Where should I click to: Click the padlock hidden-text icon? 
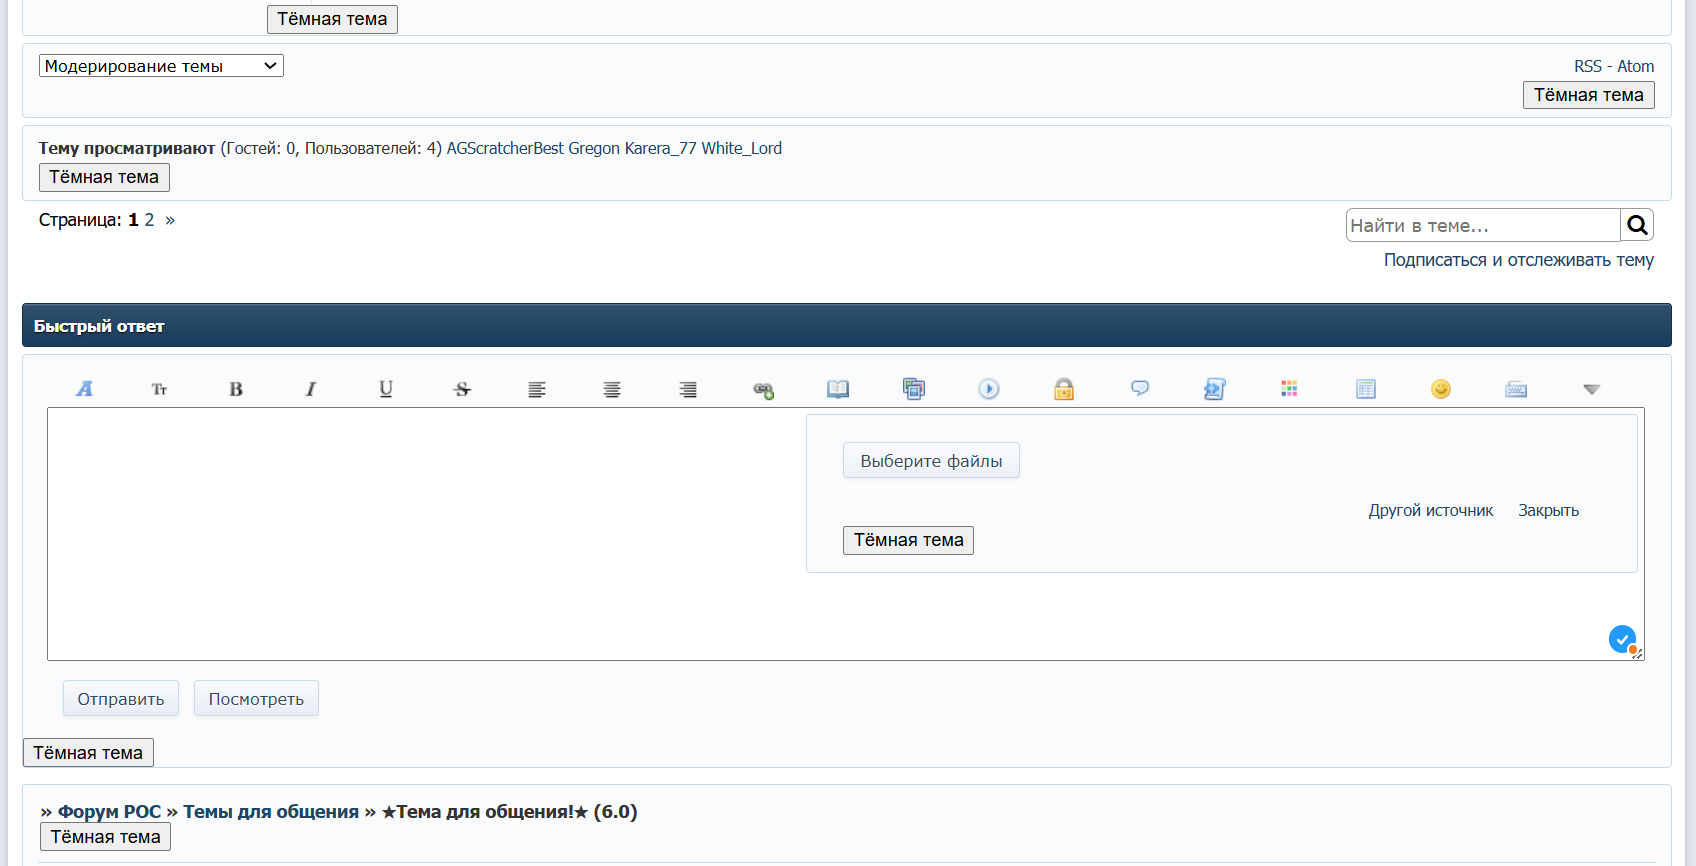point(1064,389)
